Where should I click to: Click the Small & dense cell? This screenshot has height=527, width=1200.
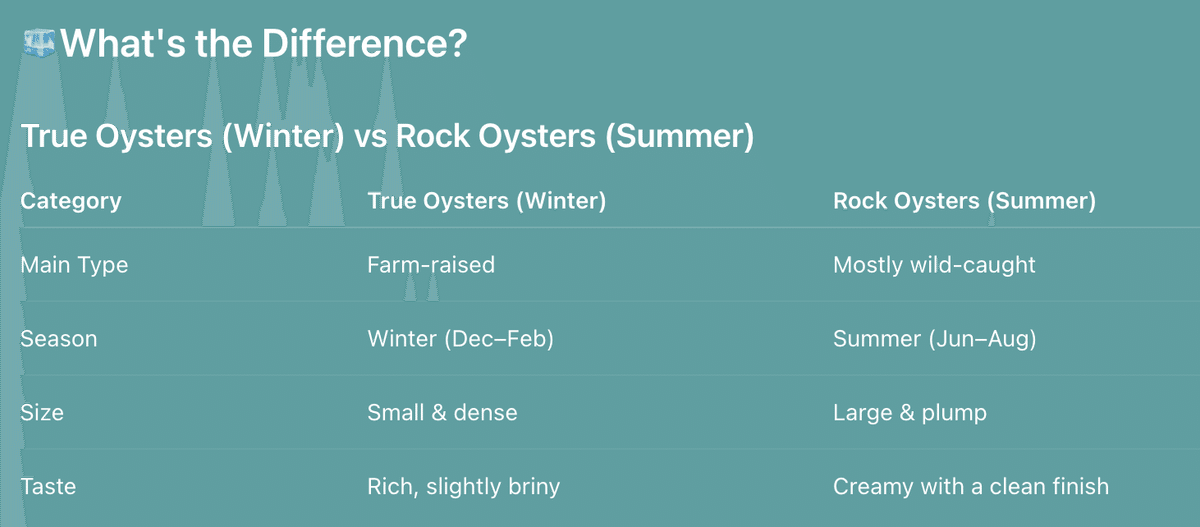tap(442, 412)
